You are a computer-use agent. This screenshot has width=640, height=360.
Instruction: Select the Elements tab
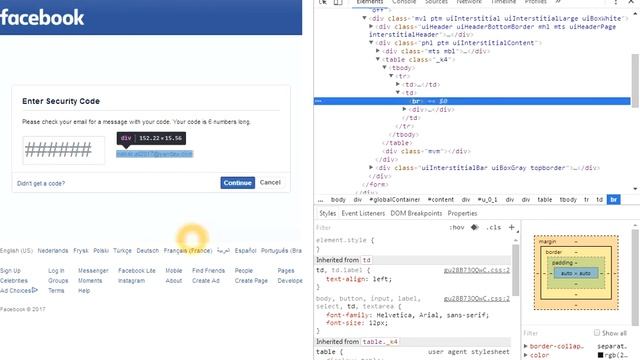coord(369,2)
